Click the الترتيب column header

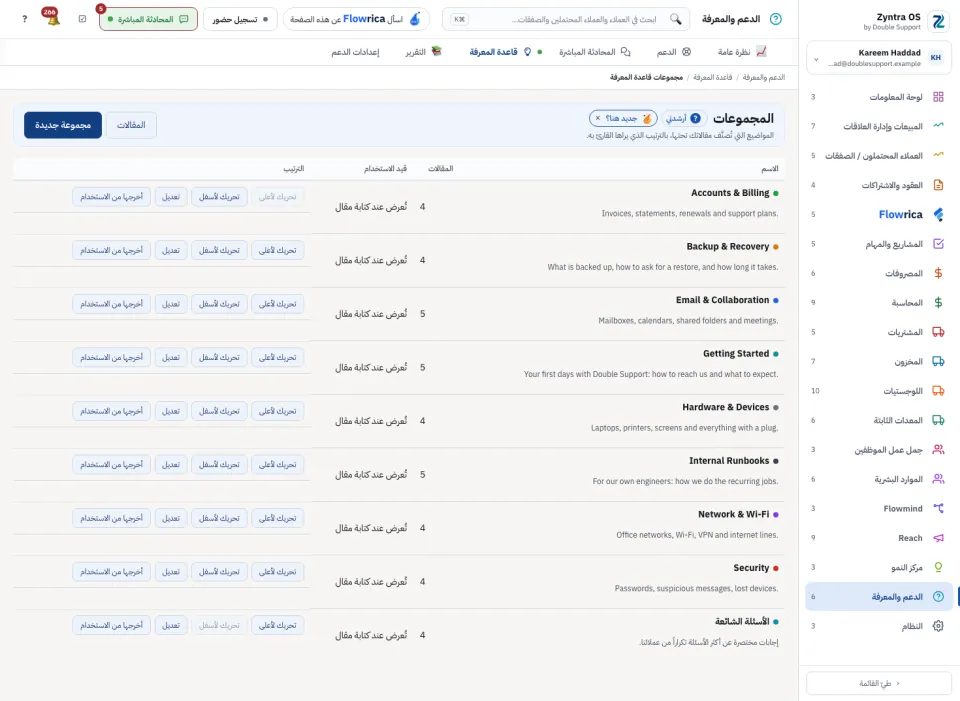293,168
